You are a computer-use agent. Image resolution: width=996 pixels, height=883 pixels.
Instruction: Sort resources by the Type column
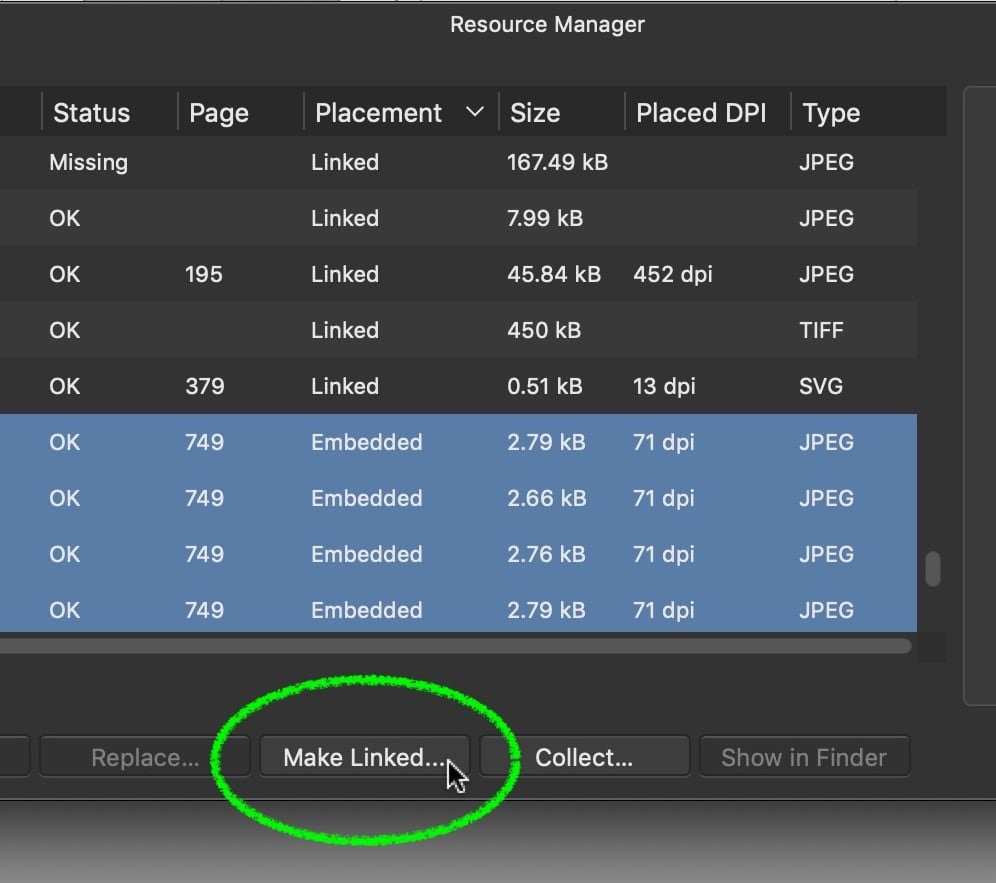[830, 112]
